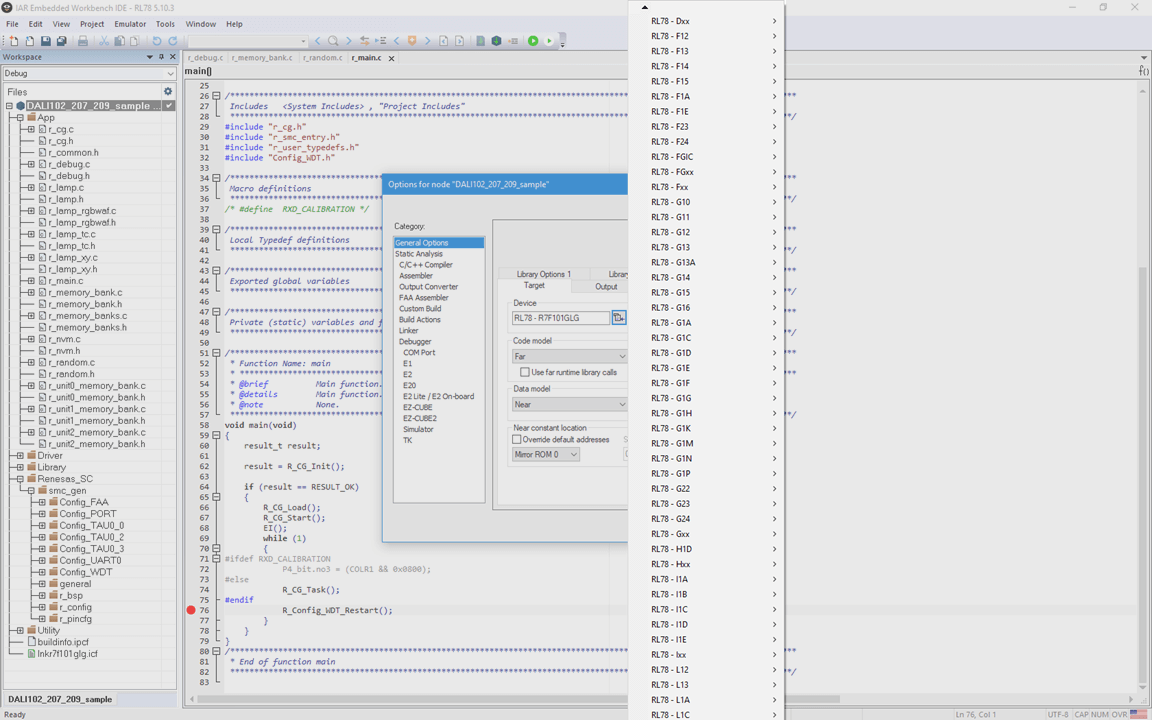
Task: Click Navigate Forward page icon
Action: coord(459,41)
